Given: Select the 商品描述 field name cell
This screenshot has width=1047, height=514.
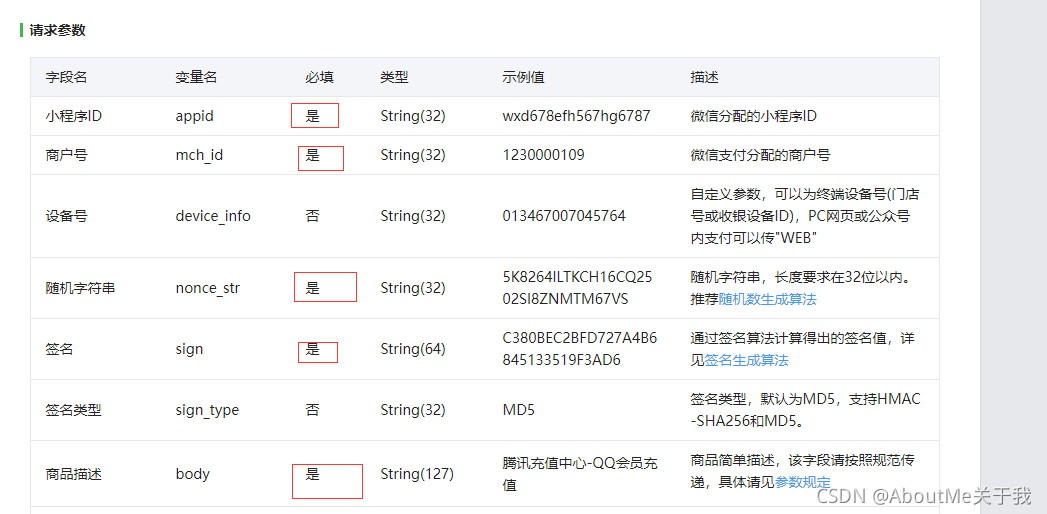Looking at the screenshot, I should [73, 475].
